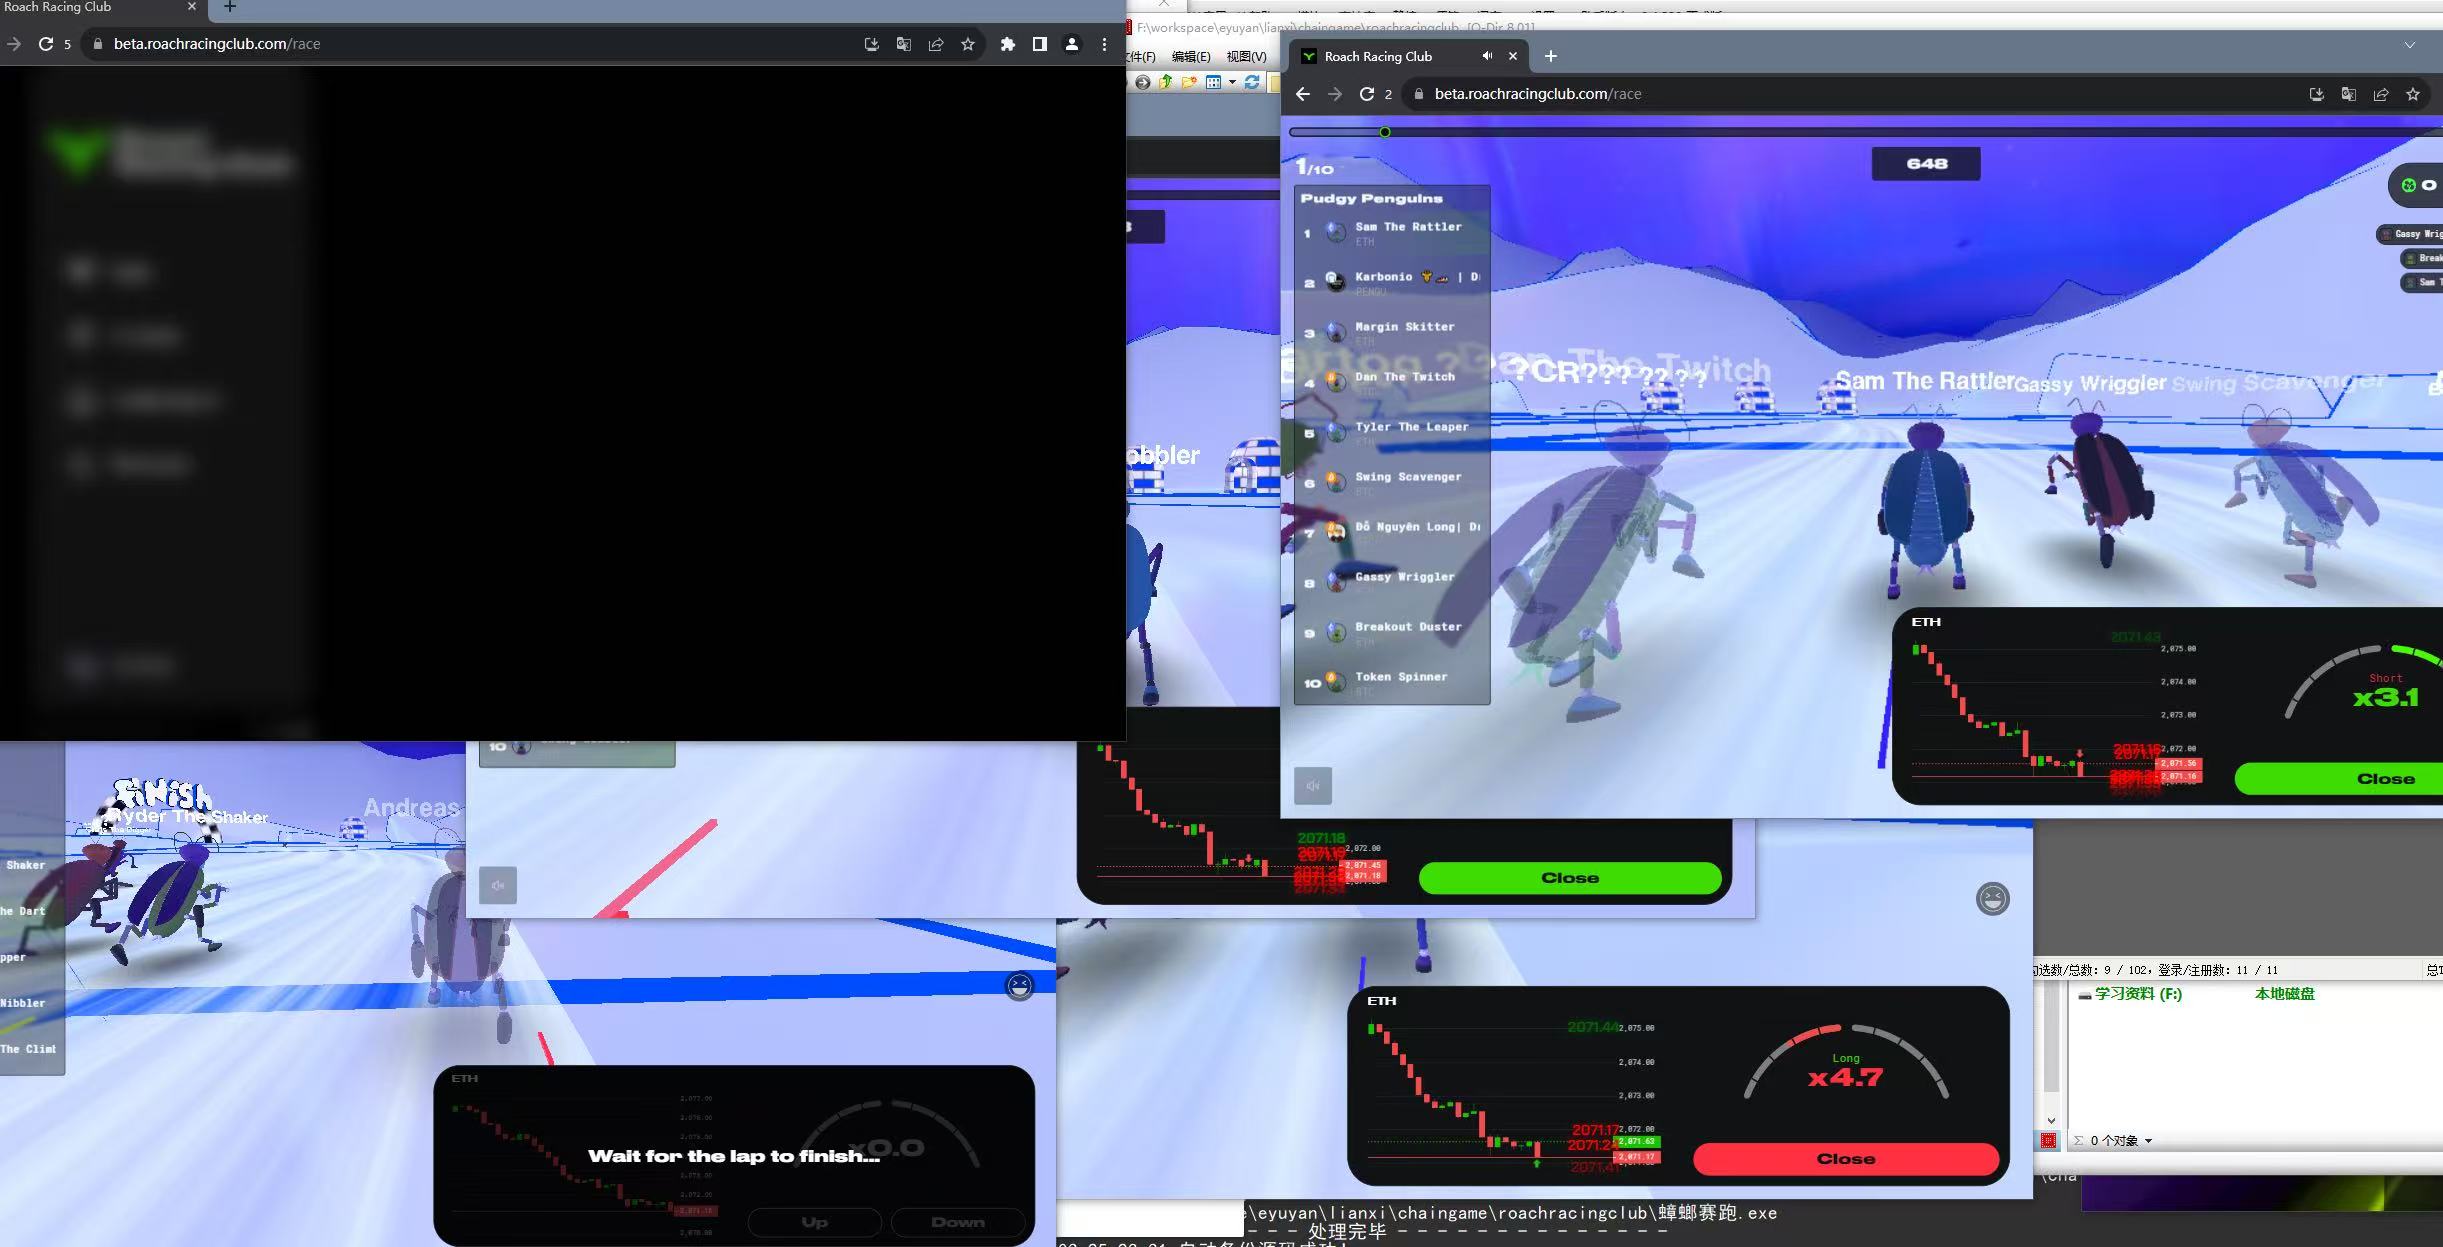
Task: Bookmark the page via star in left browser
Action: [x=968, y=44]
